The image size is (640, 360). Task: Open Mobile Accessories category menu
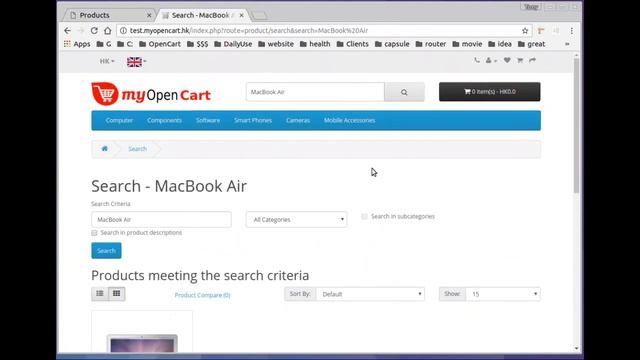tap(349, 120)
